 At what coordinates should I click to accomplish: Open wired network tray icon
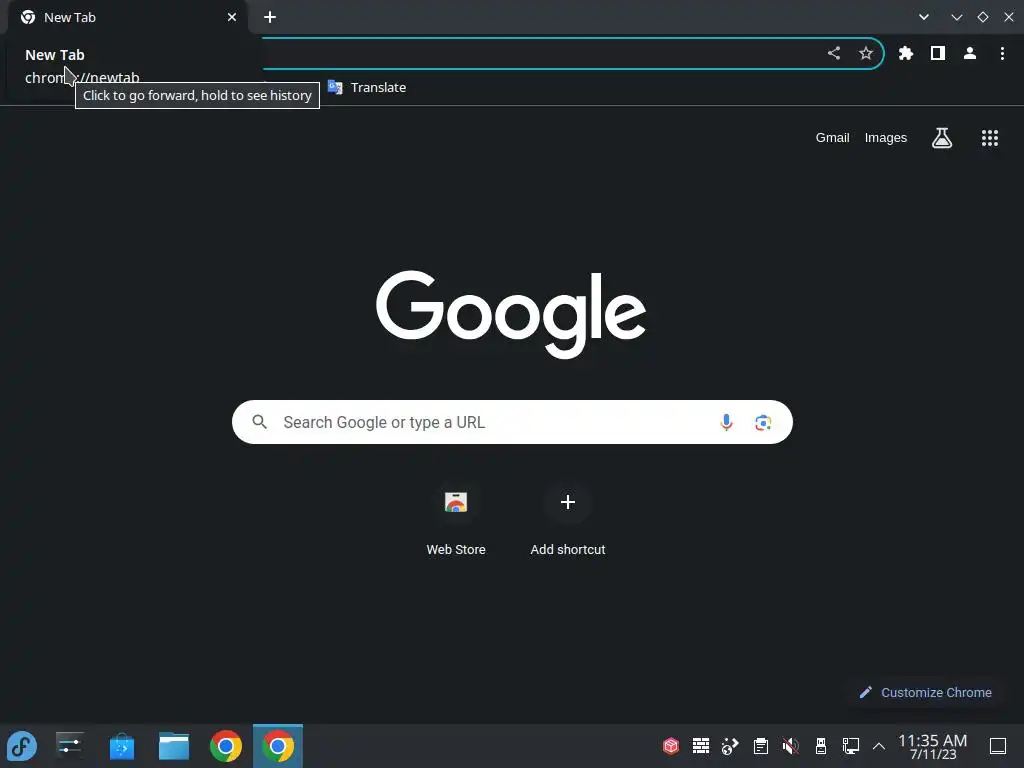coord(850,745)
